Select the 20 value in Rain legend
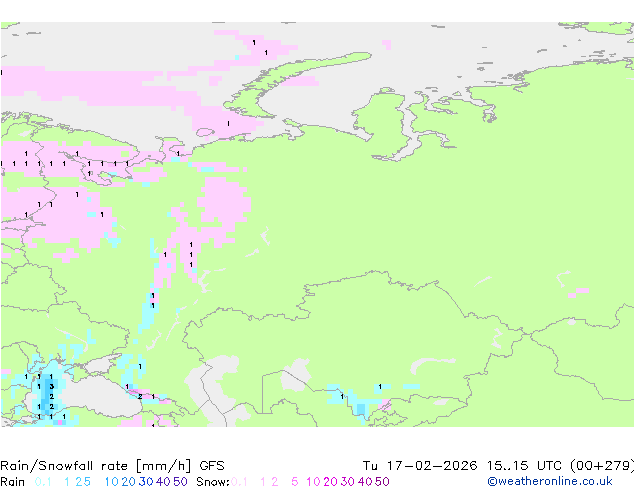Screen dimensions: 634x490 tap(128, 482)
